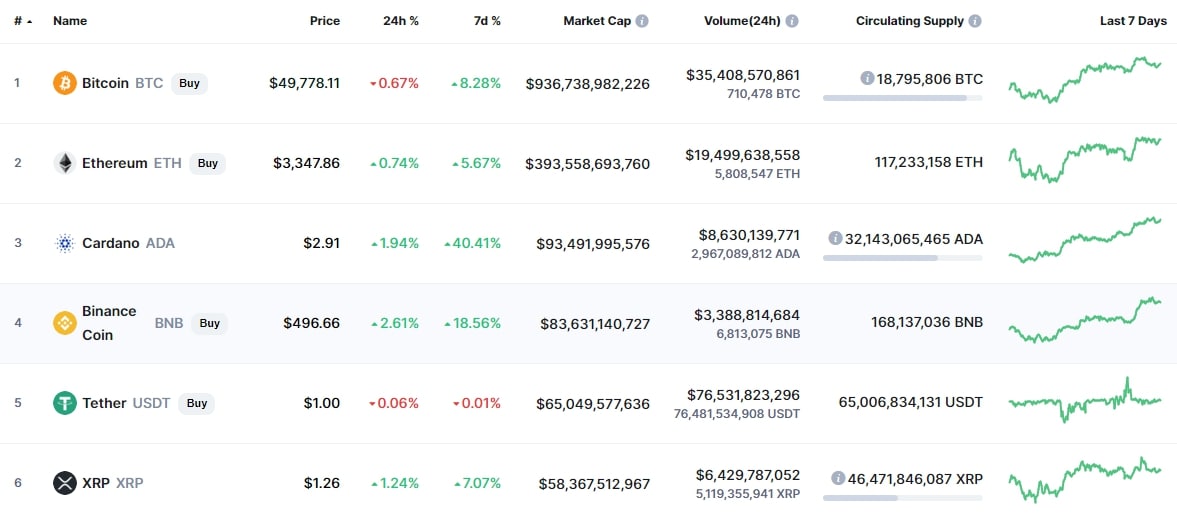Click Bitcoin market cap $936,738,982,226
The image size is (1177, 517).
tap(588, 84)
